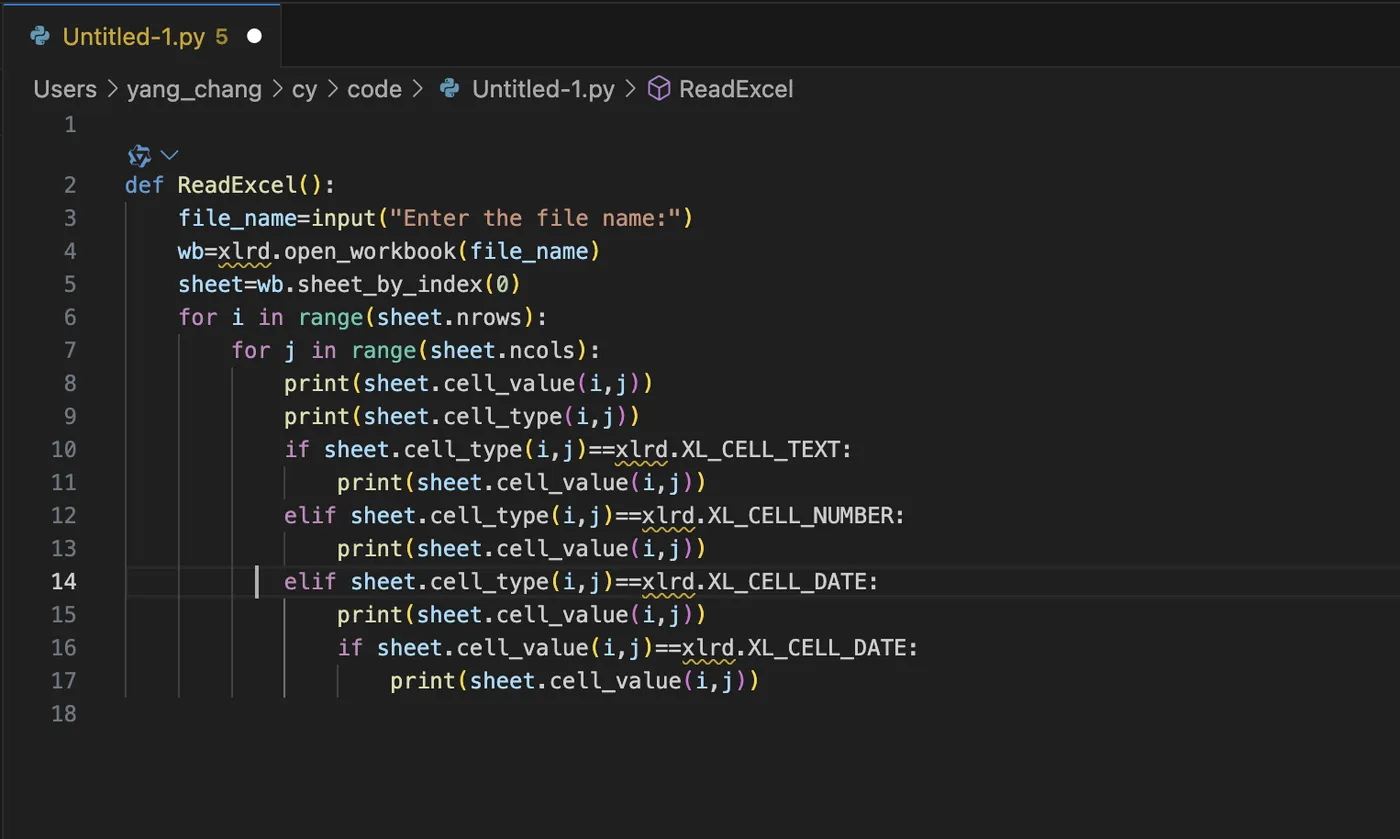The image size is (1400, 839).
Task: Click 'XL_CELL_DATE' on line 16
Action: [x=827, y=647]
